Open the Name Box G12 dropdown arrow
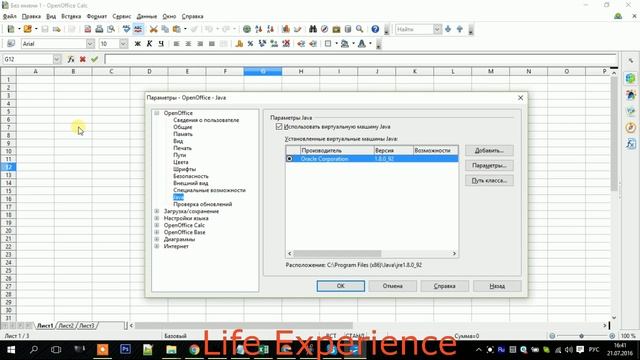The width and height of the screenshot is (640, 360). tap(57, 59)
